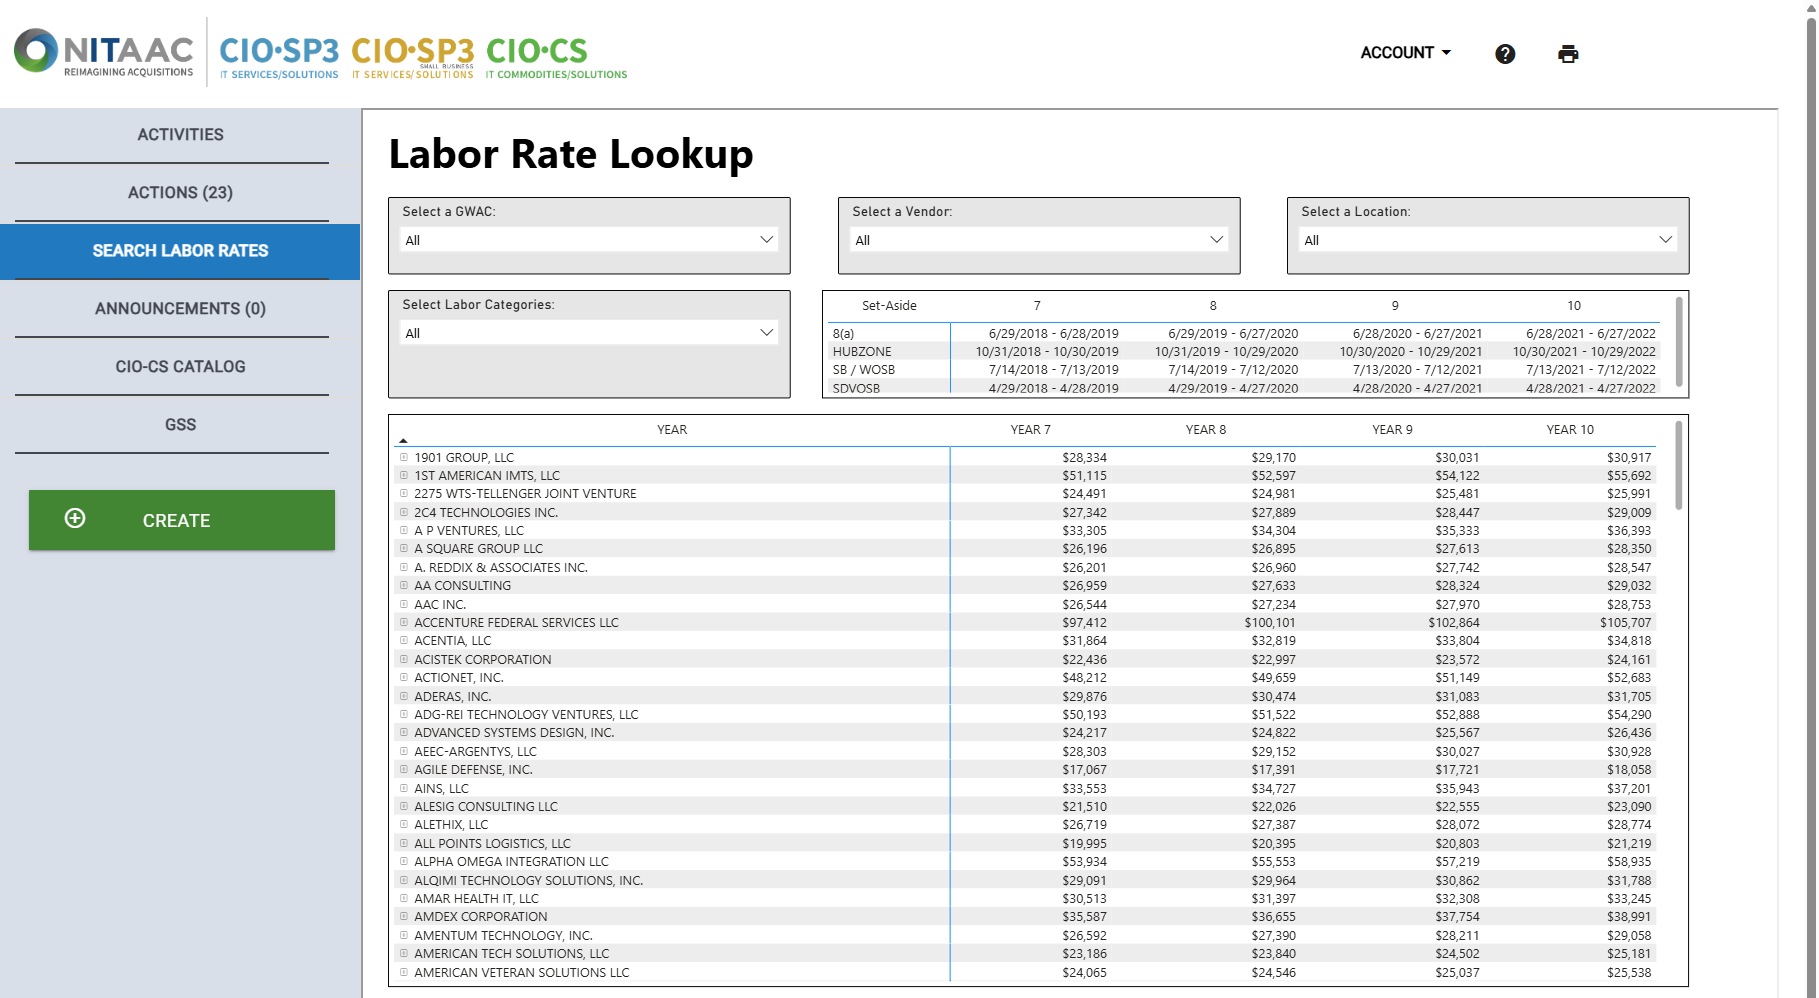Click the green Create button
Viewport: 1819px width, 998px height.
tap(181, 519)
